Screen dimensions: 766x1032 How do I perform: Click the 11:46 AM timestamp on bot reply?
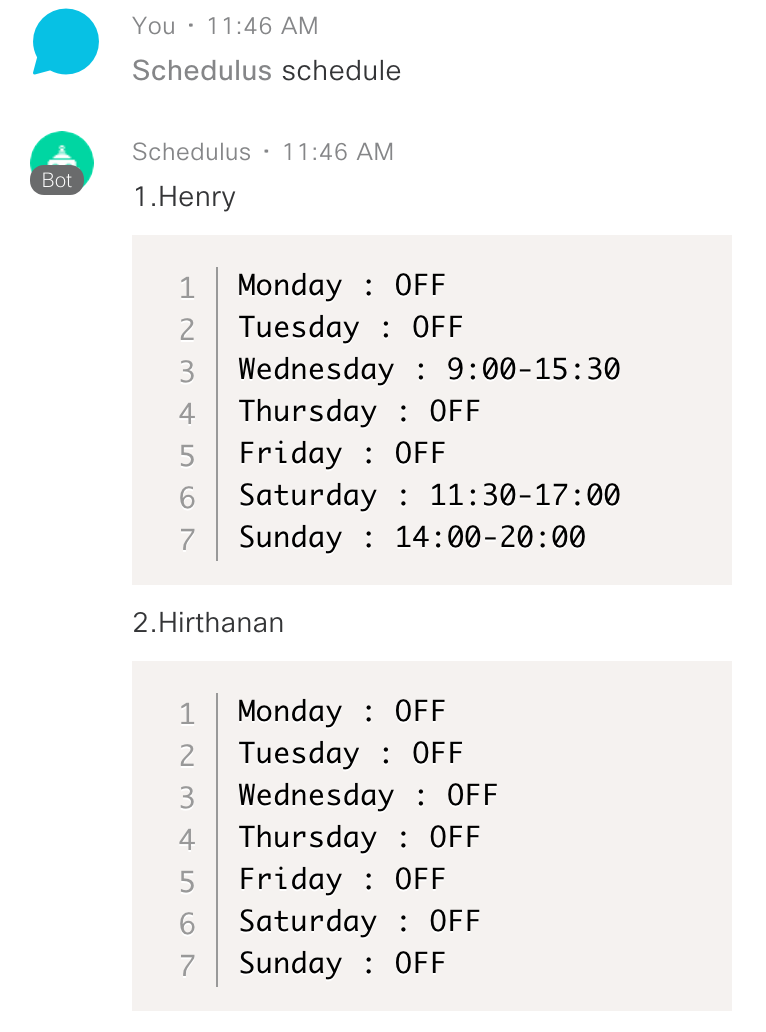338,152
